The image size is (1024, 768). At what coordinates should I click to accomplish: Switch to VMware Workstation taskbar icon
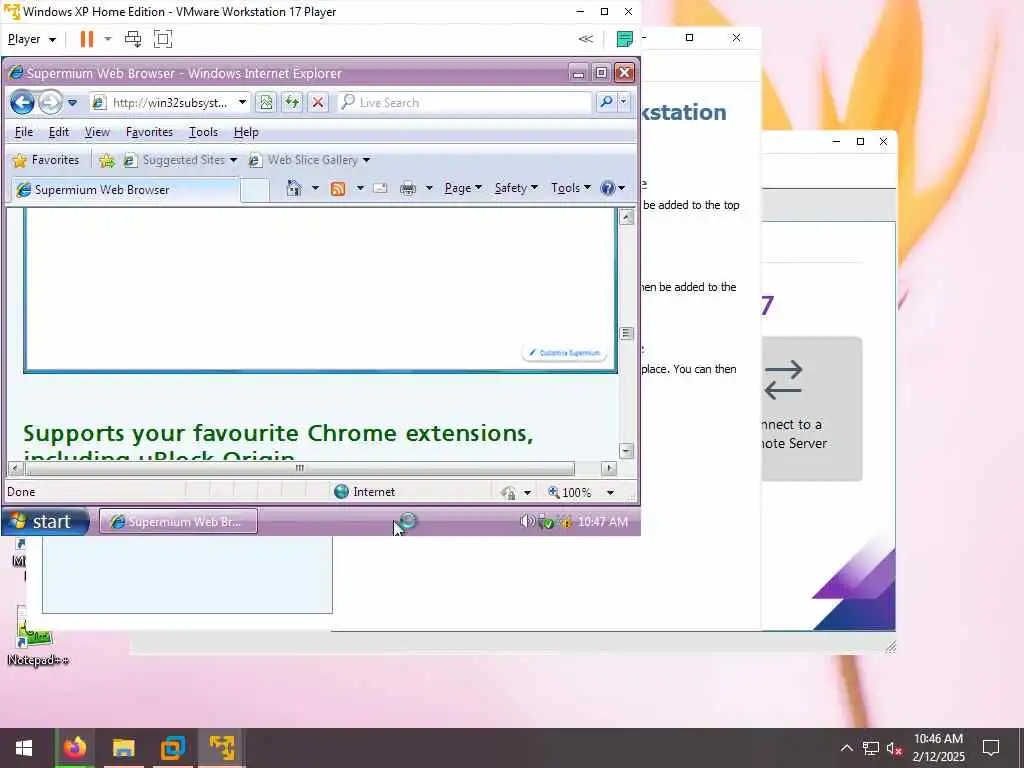click(x=172, y=748)
